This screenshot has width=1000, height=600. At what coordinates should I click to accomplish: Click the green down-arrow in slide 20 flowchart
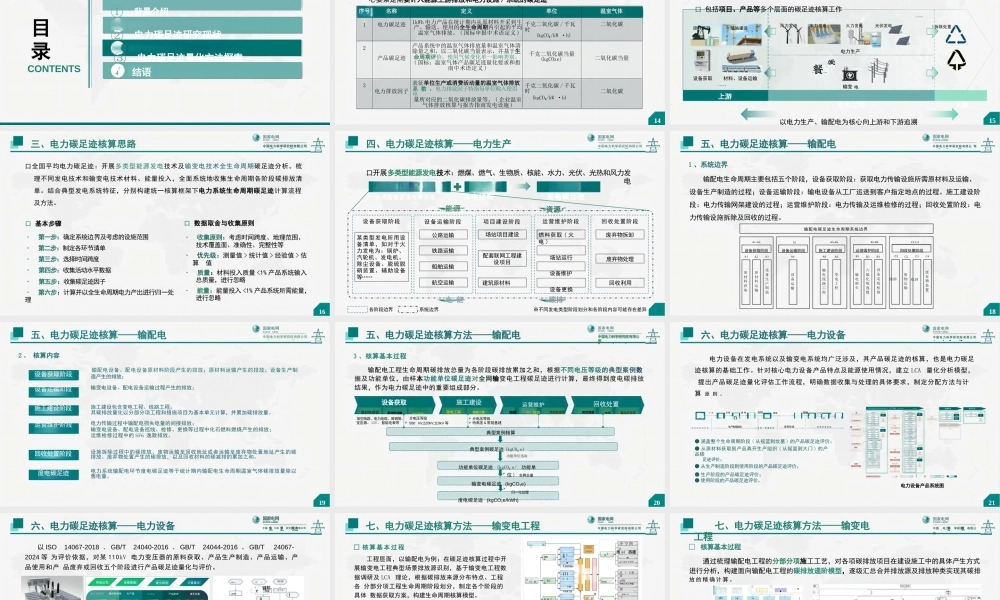click(x=500, y=457)
